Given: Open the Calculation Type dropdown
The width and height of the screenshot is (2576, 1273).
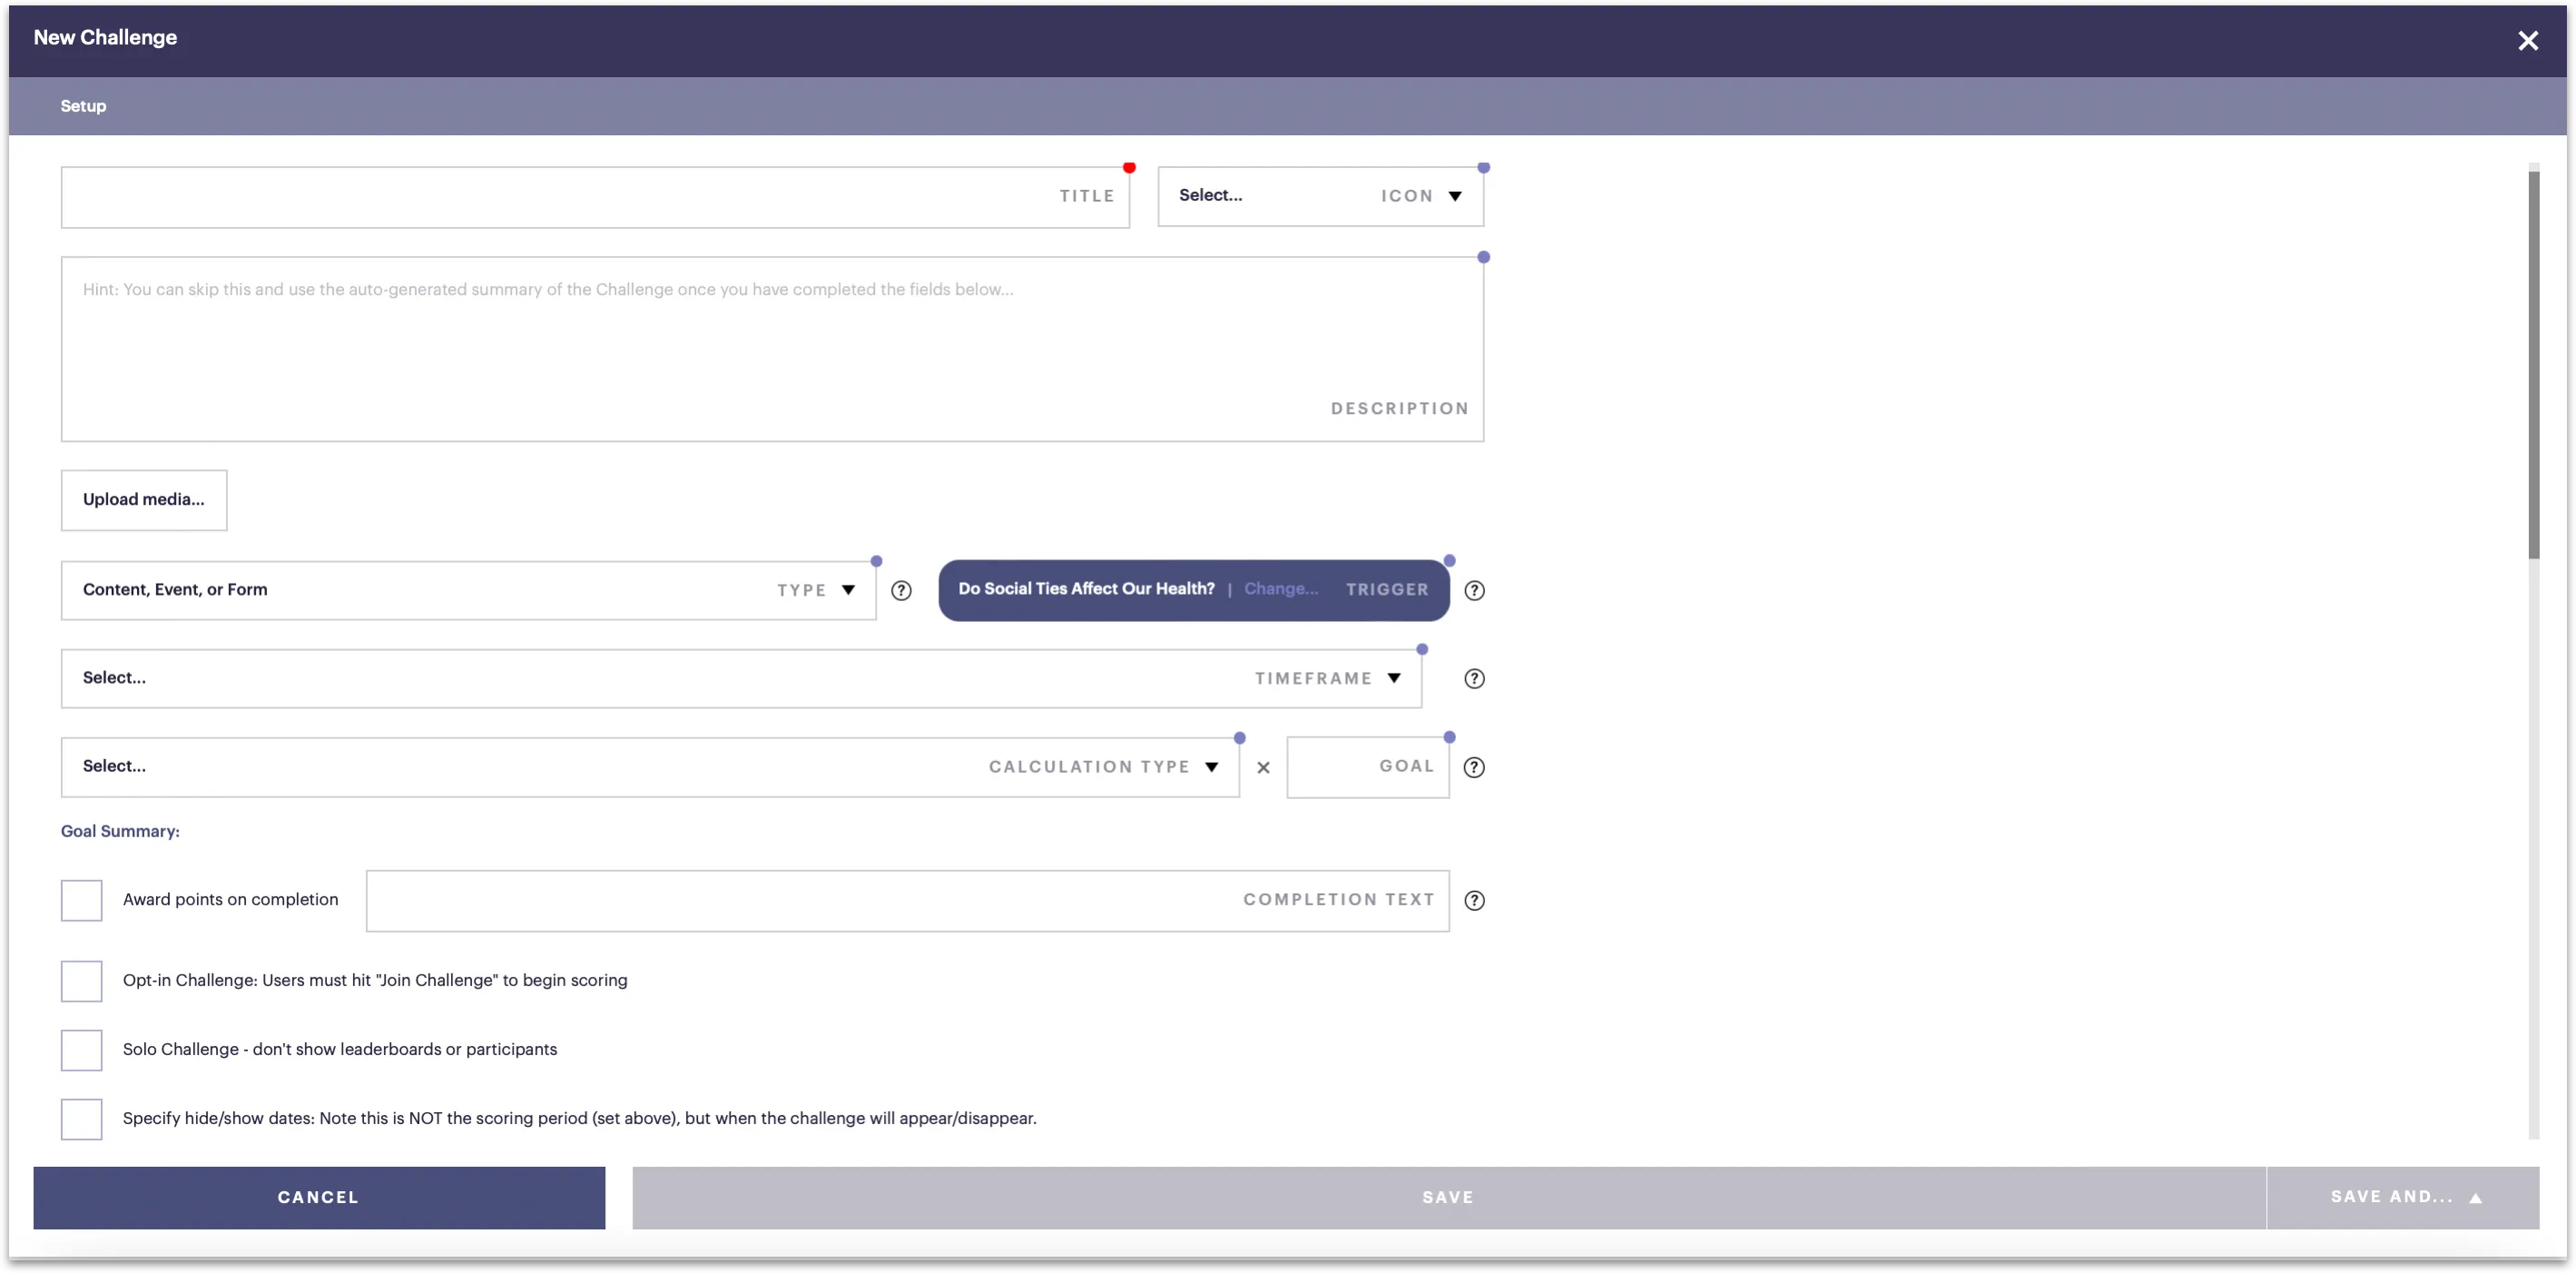Looking at the screenshot, I should [650, 767].
